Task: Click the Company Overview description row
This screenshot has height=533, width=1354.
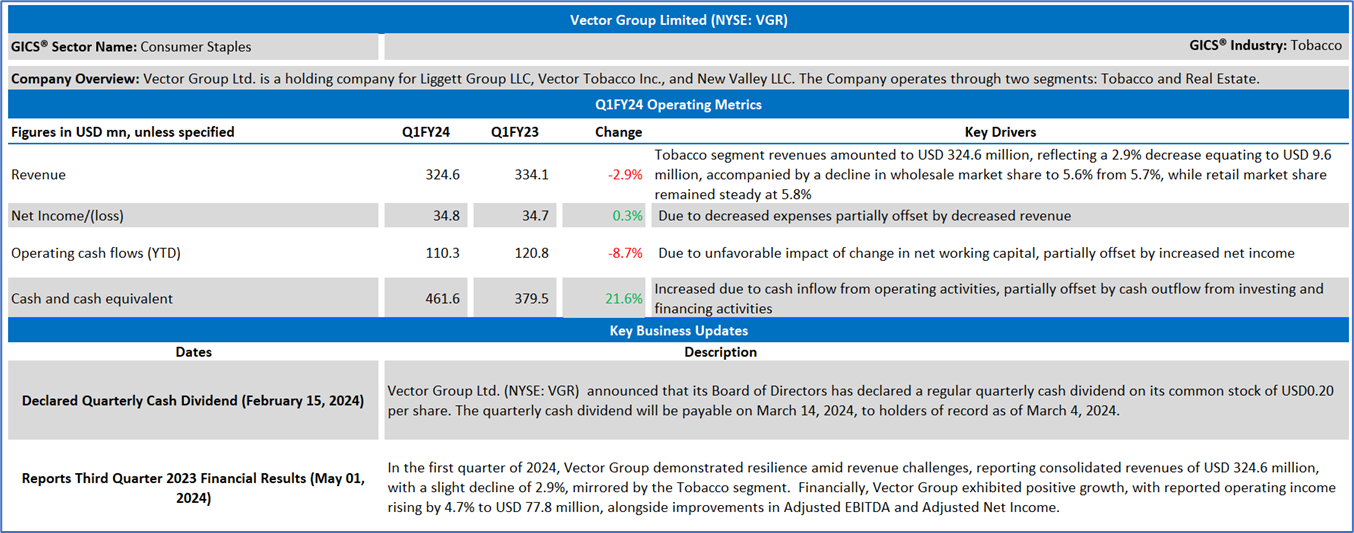Action: 636,78
